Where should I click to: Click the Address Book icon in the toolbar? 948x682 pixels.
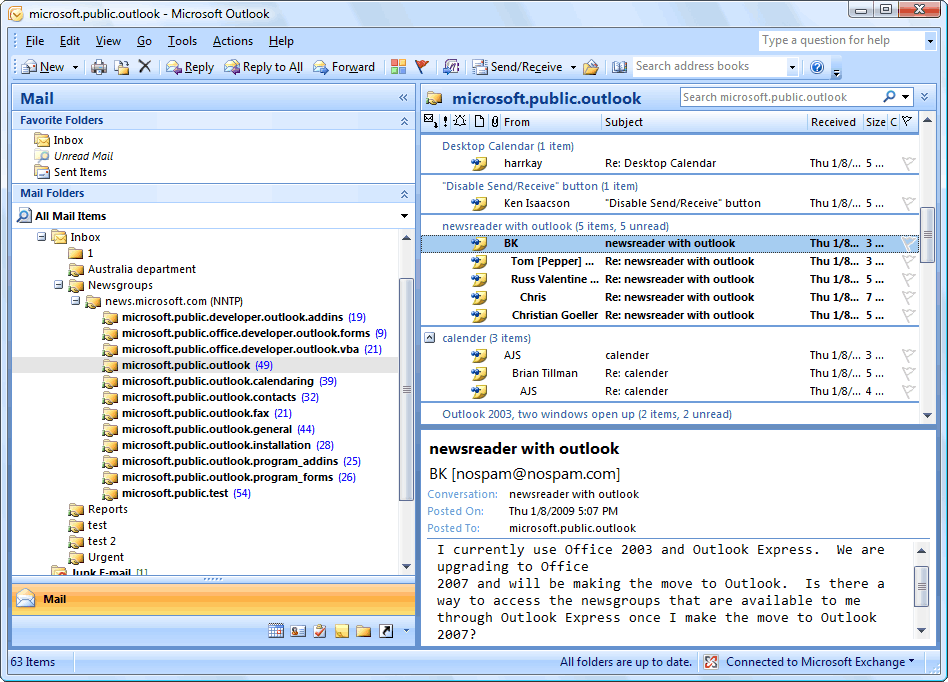click(619, 67)
